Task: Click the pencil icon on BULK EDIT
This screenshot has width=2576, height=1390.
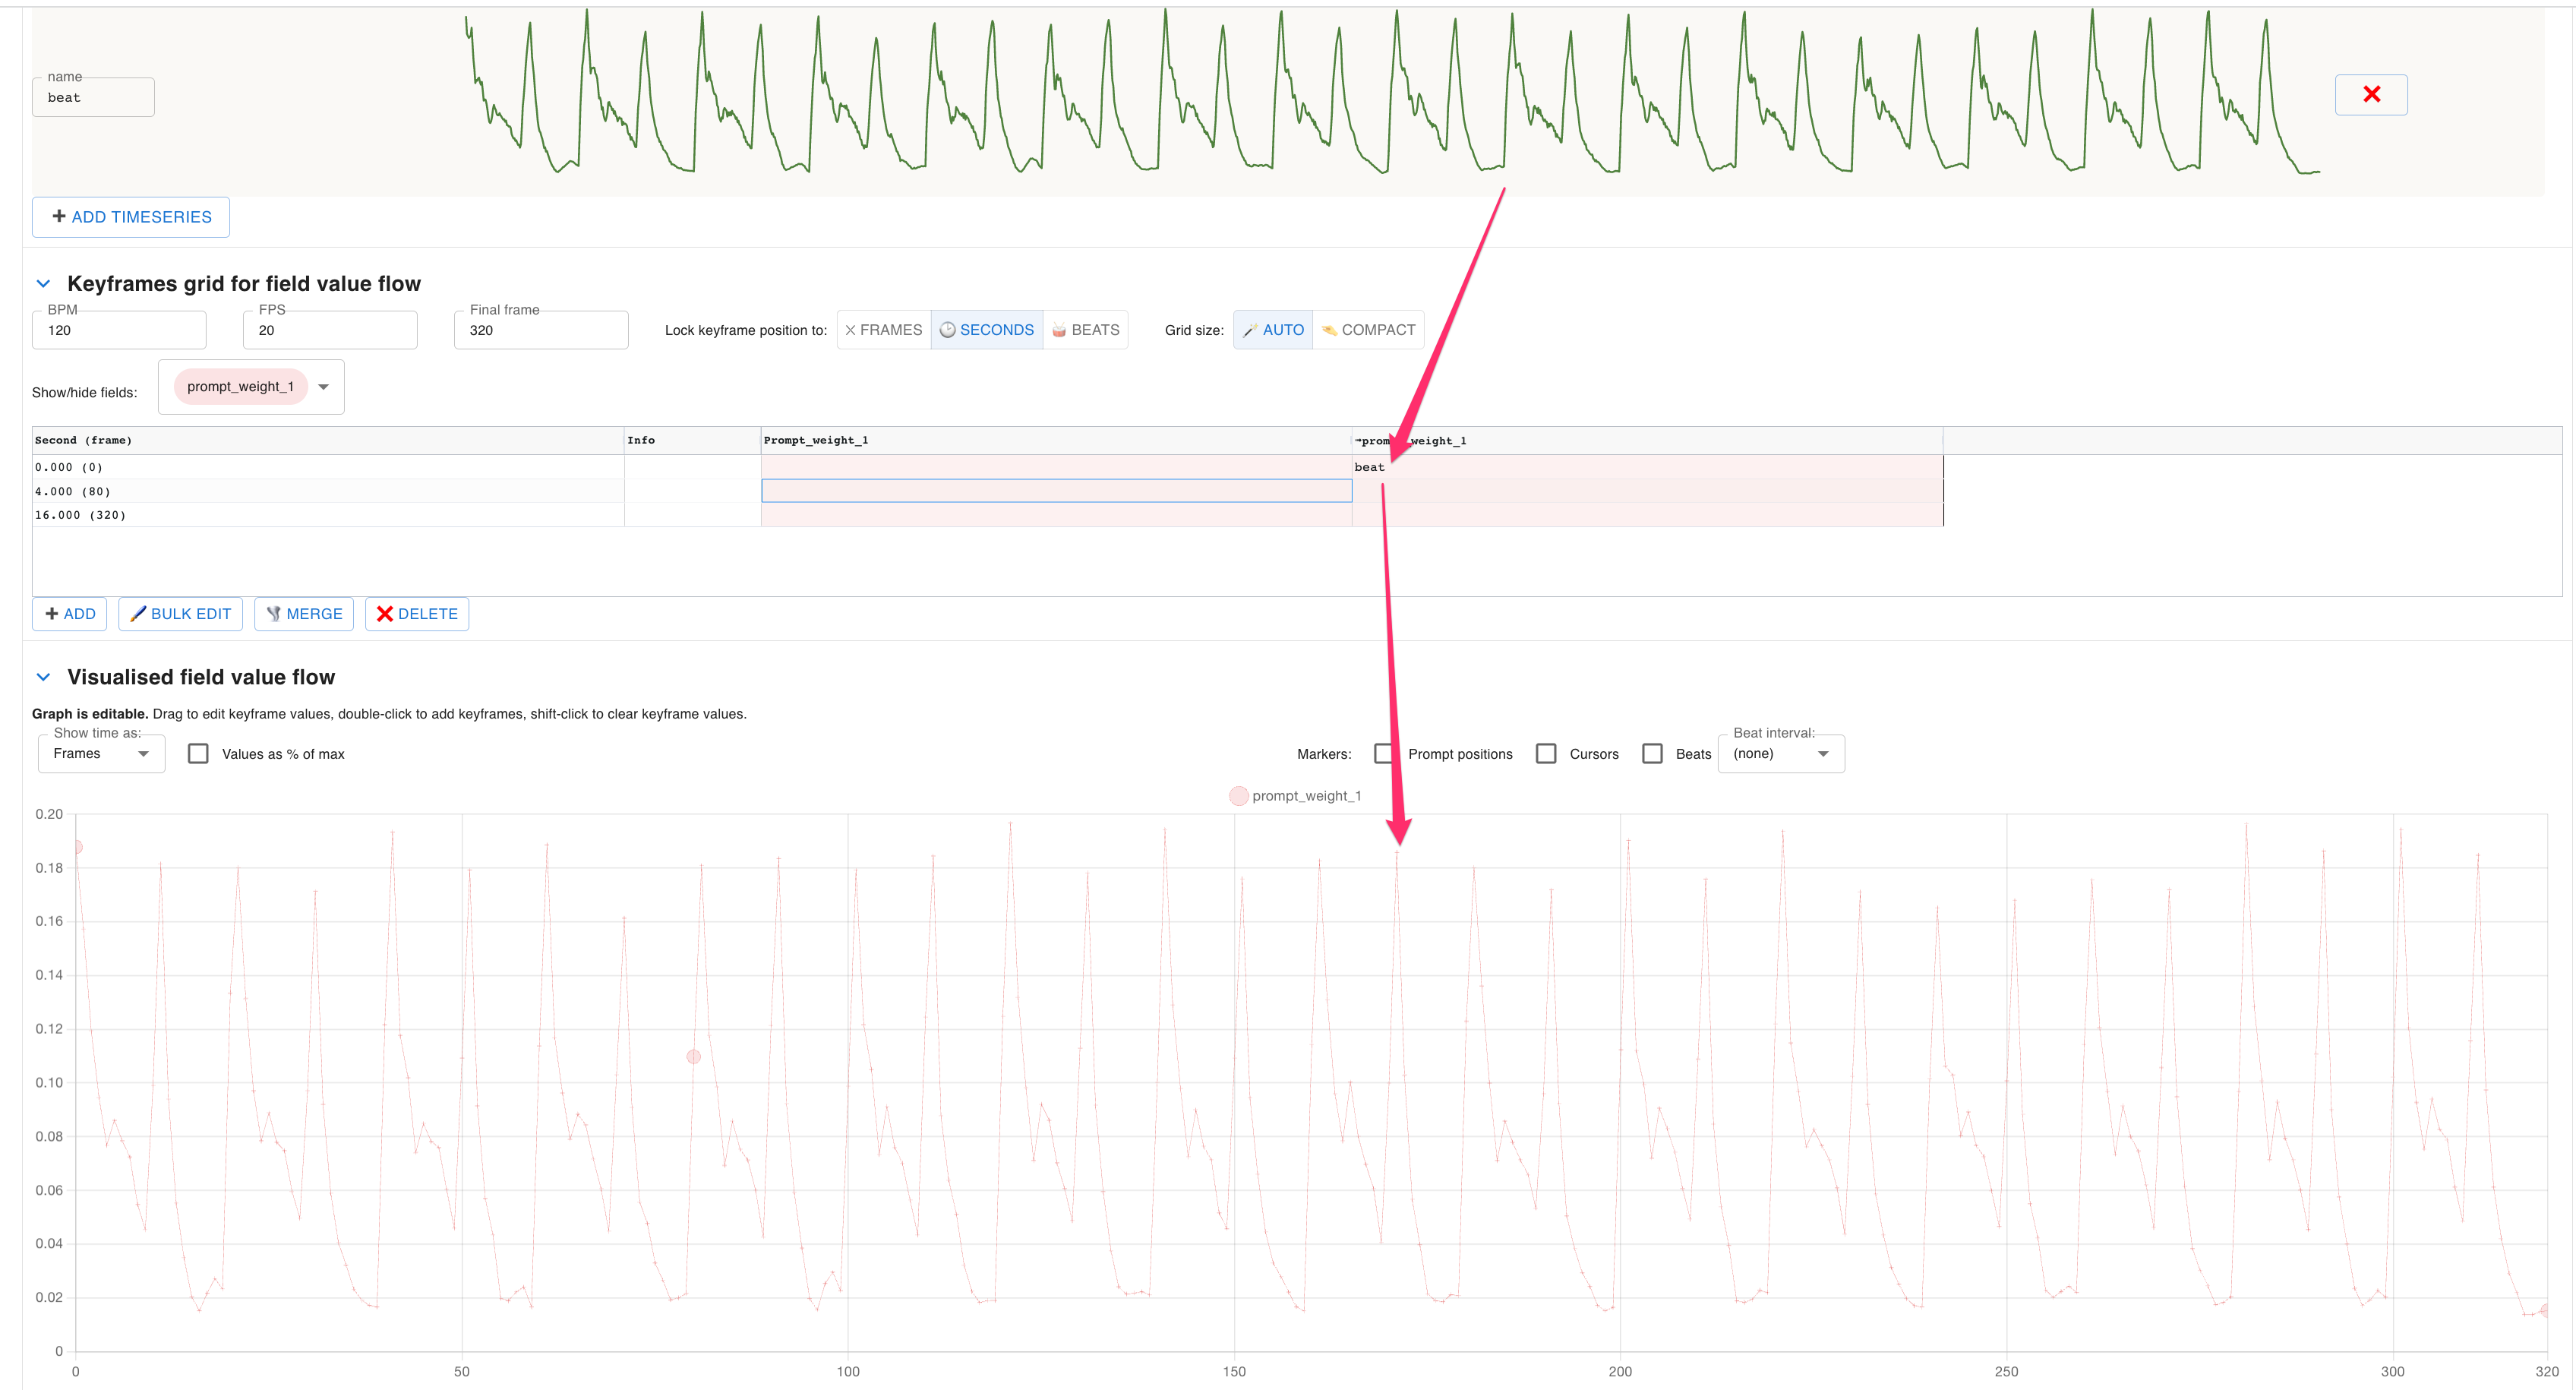Action: pos(138,613)
